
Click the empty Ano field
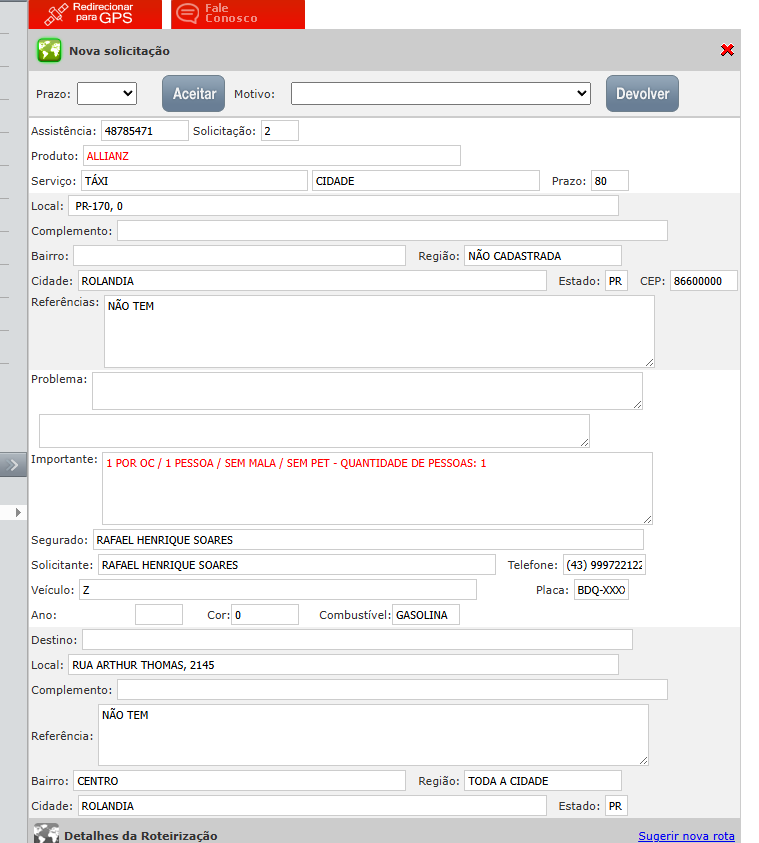pyautogui.click(x=159, y=615)
